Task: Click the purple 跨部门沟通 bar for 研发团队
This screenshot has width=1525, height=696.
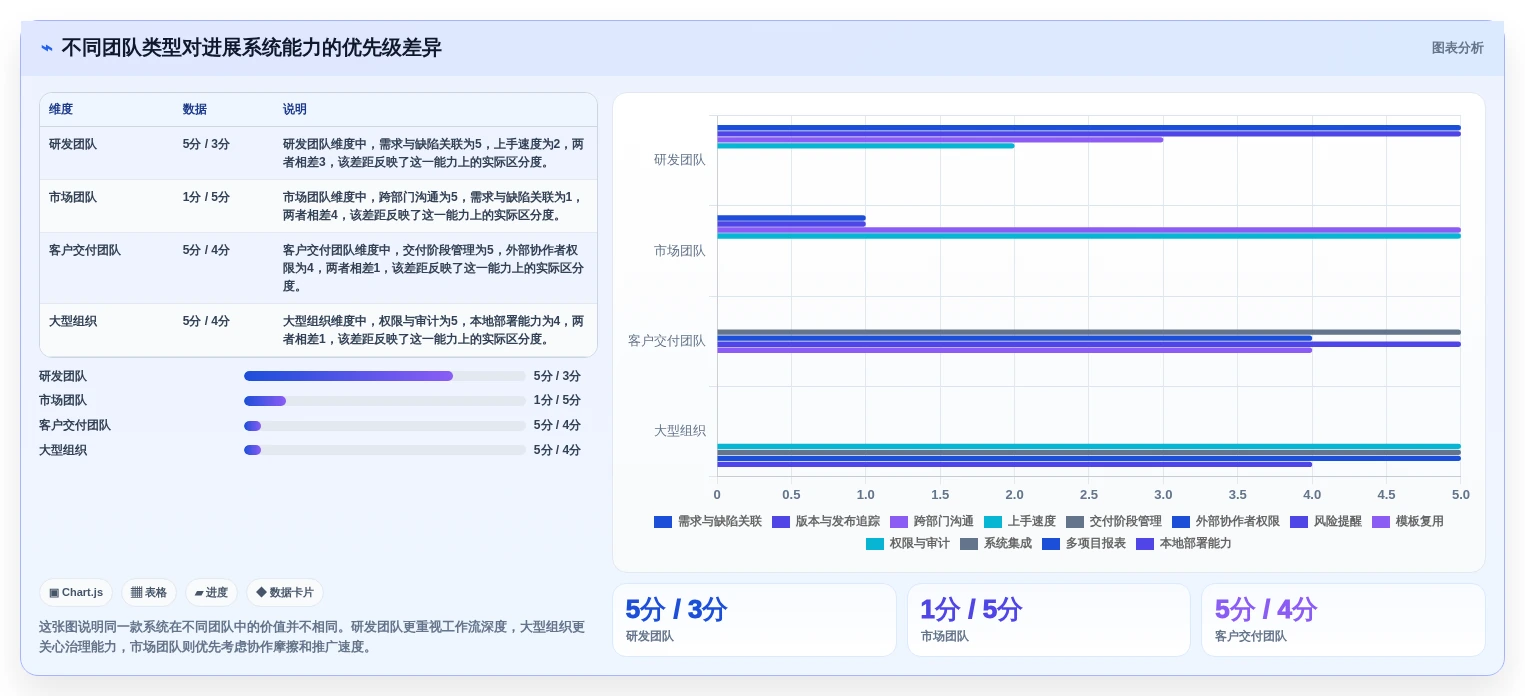Action: 940,140
